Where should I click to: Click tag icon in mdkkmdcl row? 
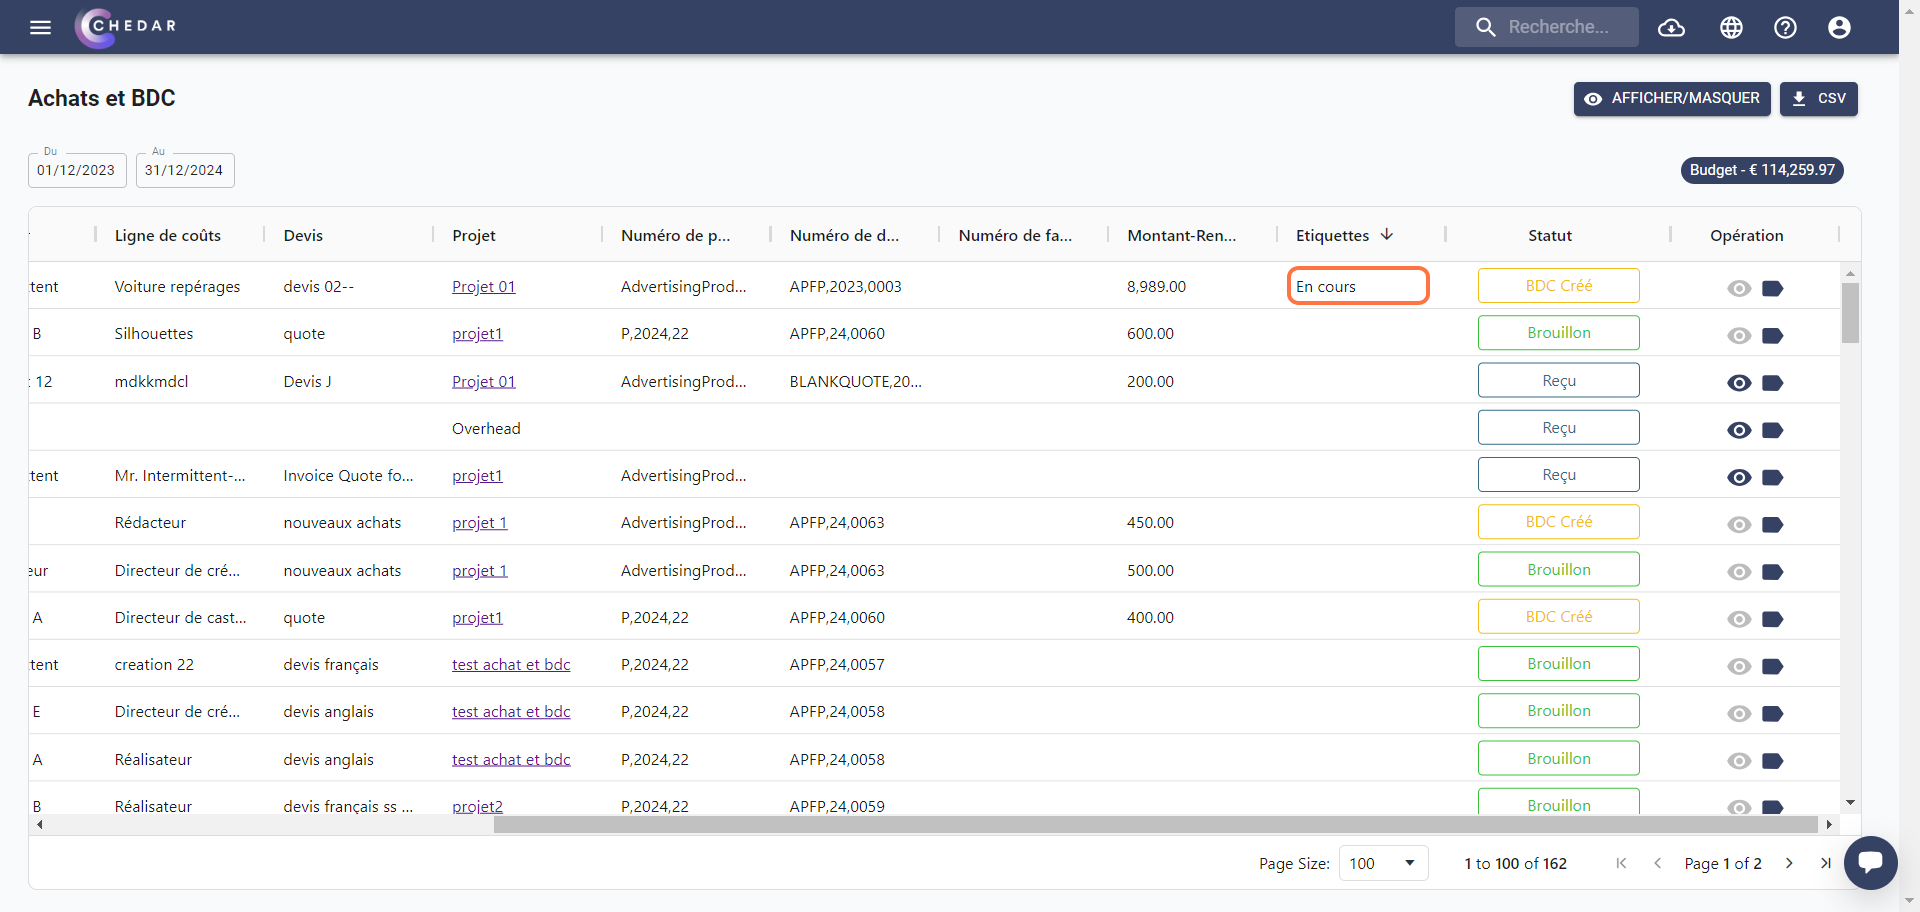pos(1772,382)
